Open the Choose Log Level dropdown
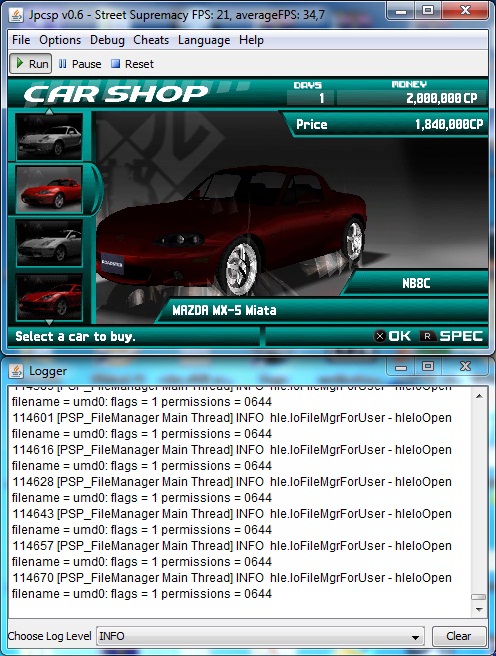 (260, 636)
